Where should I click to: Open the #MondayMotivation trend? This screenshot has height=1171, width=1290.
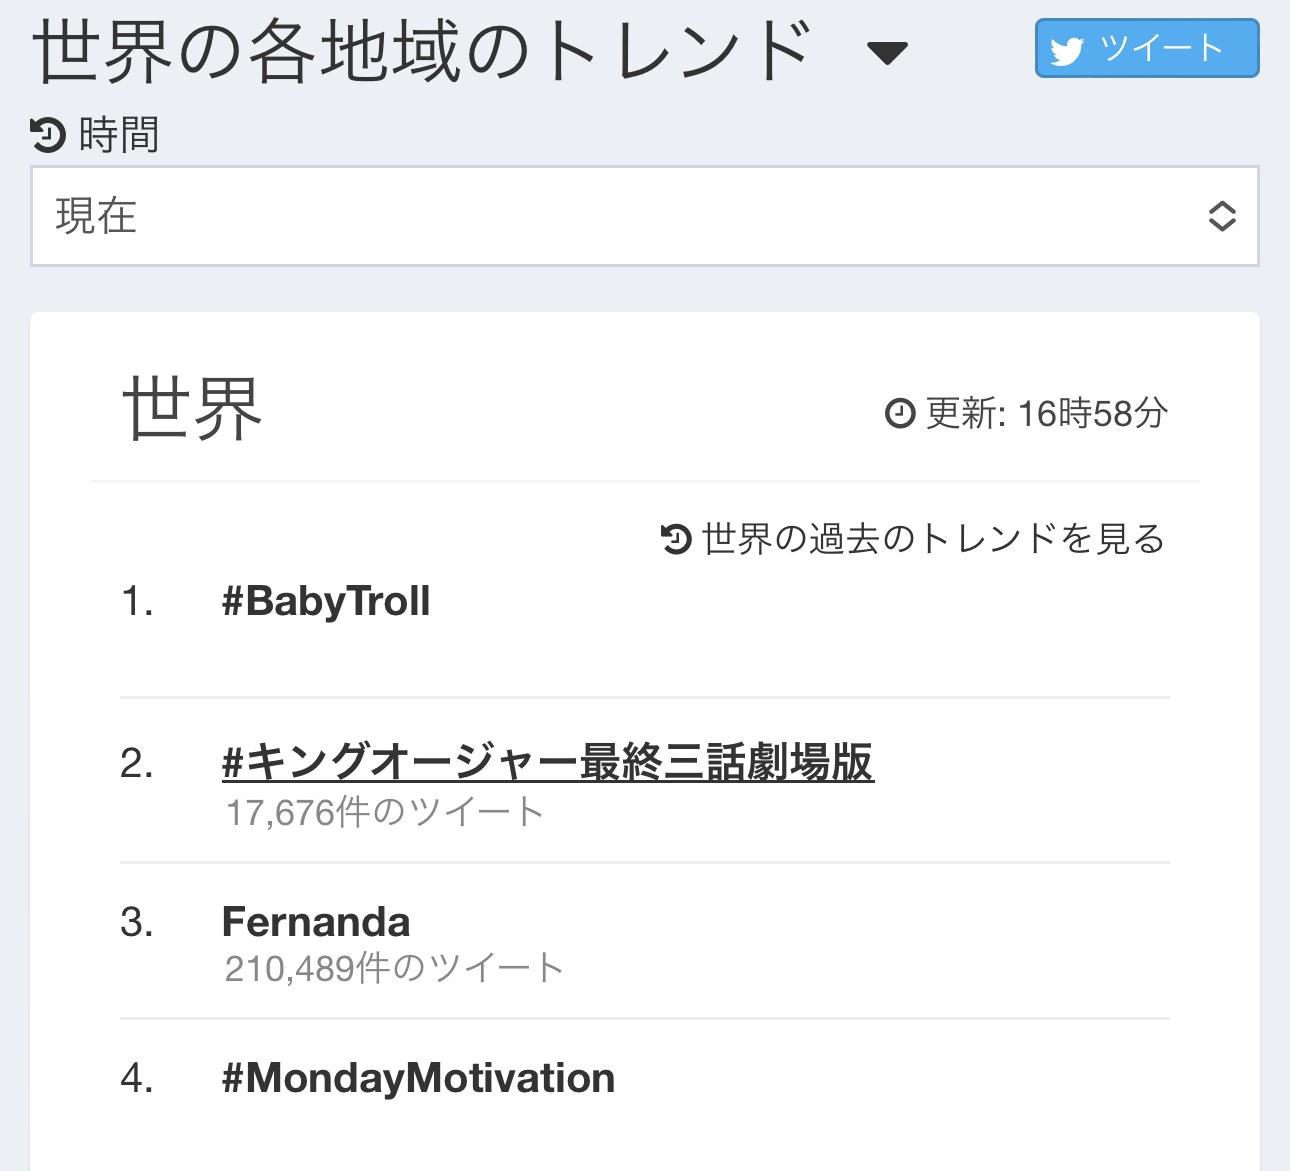(418, 1078)
